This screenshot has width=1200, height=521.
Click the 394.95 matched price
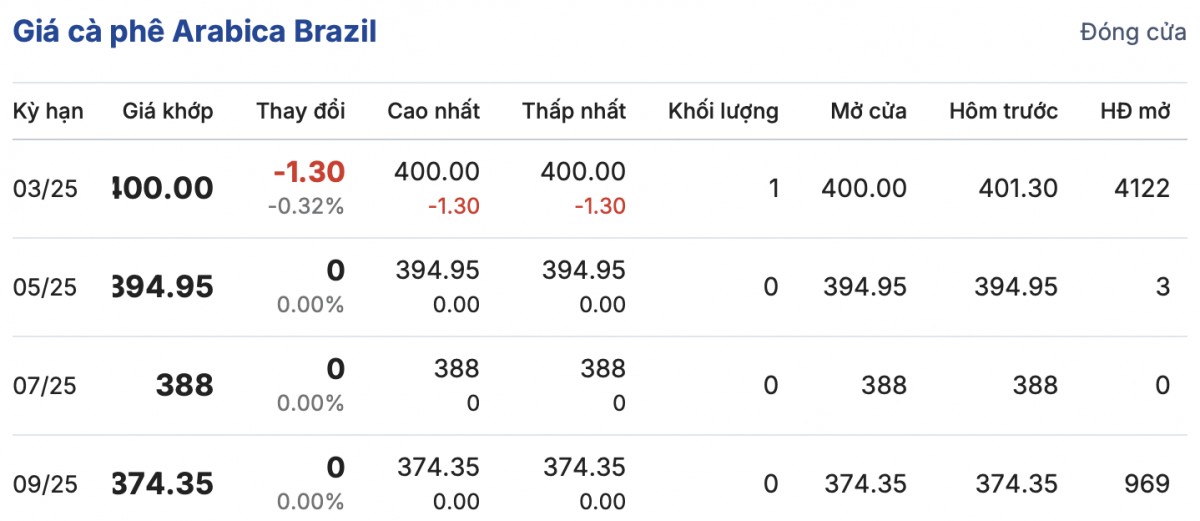click(x=163, y=287)
